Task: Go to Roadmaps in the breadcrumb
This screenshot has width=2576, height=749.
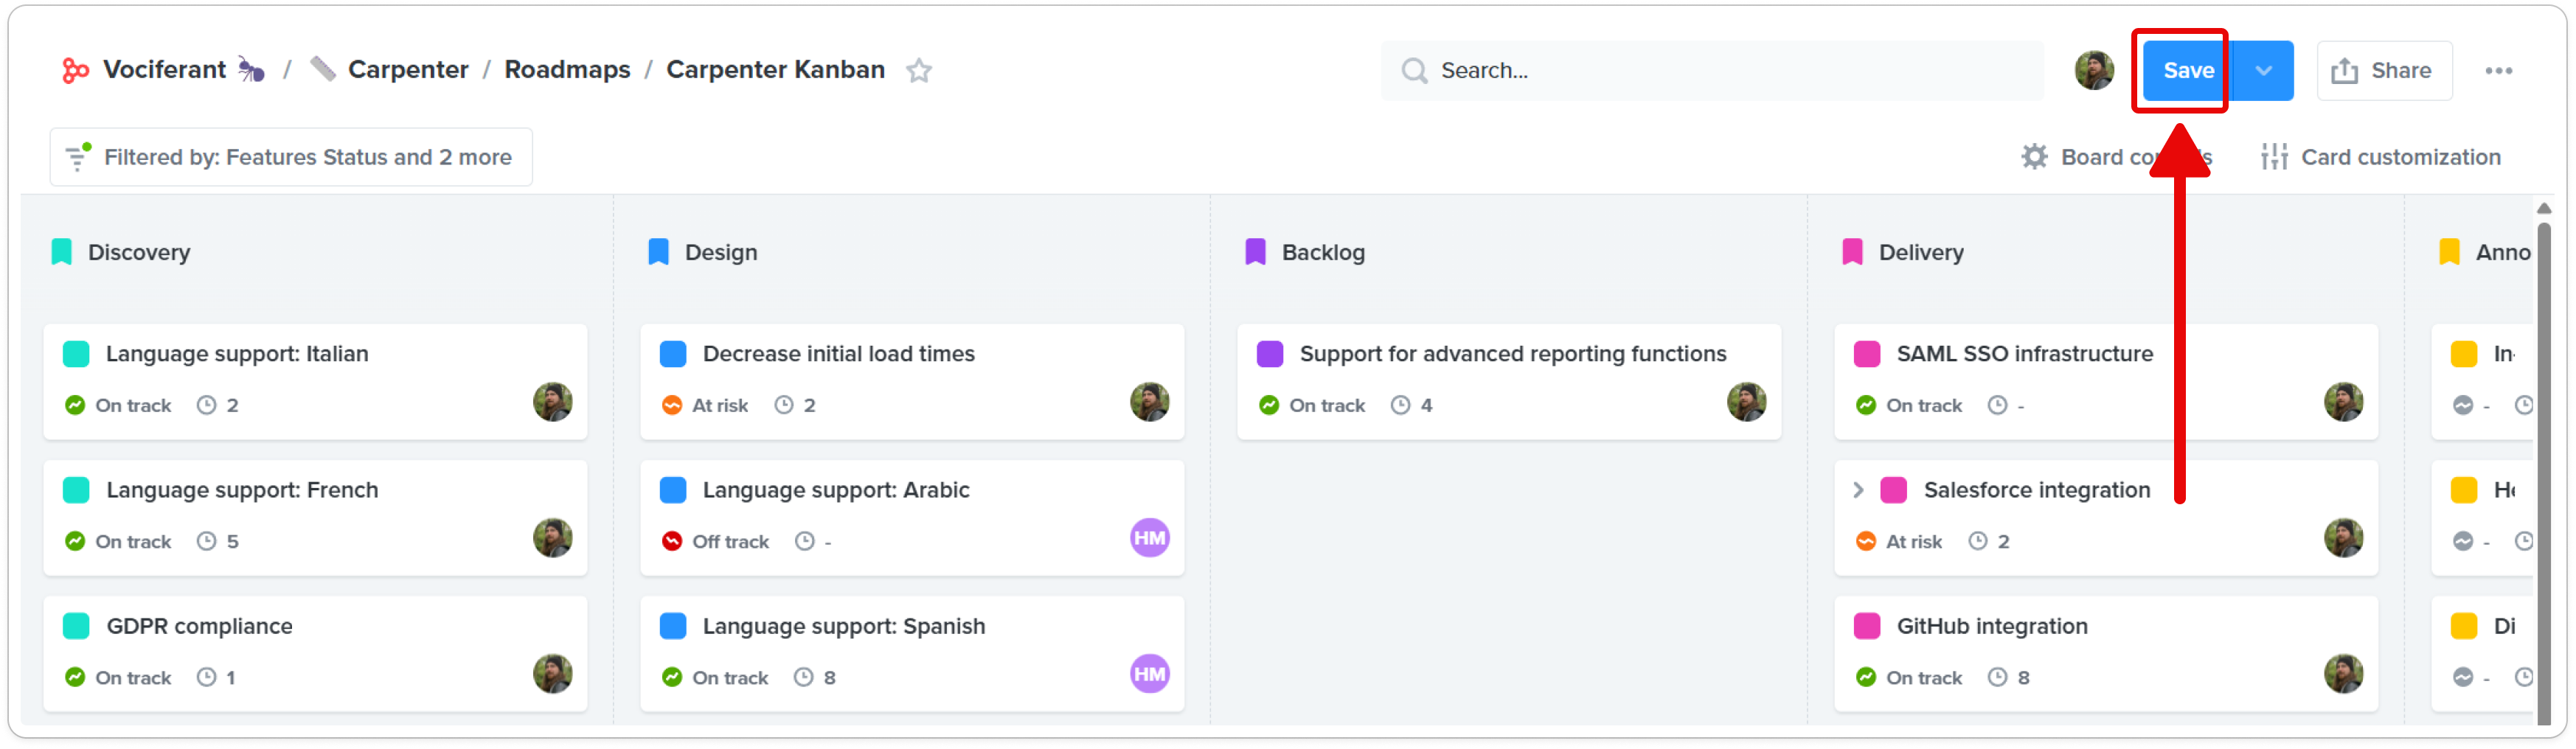Action: 567,69
